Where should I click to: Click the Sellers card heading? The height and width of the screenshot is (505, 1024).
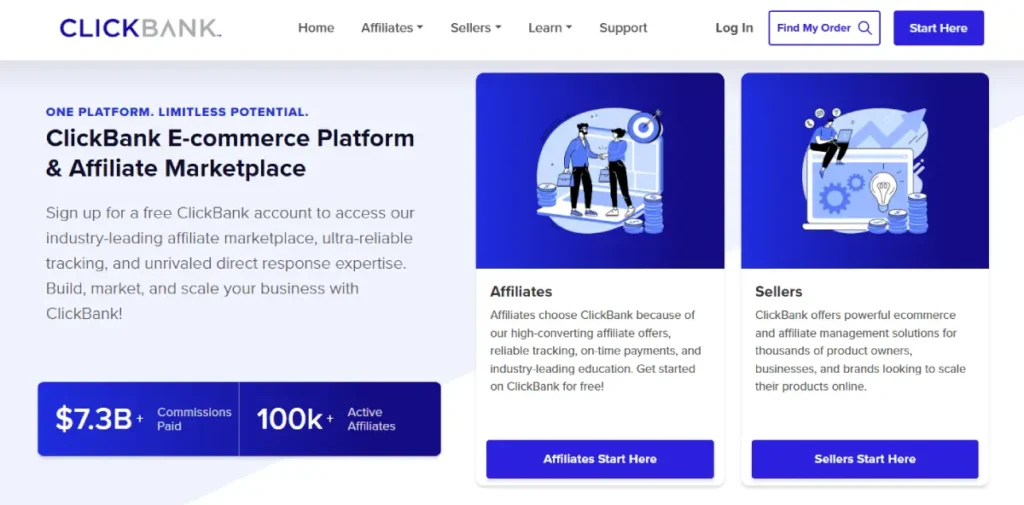(778, 291)
